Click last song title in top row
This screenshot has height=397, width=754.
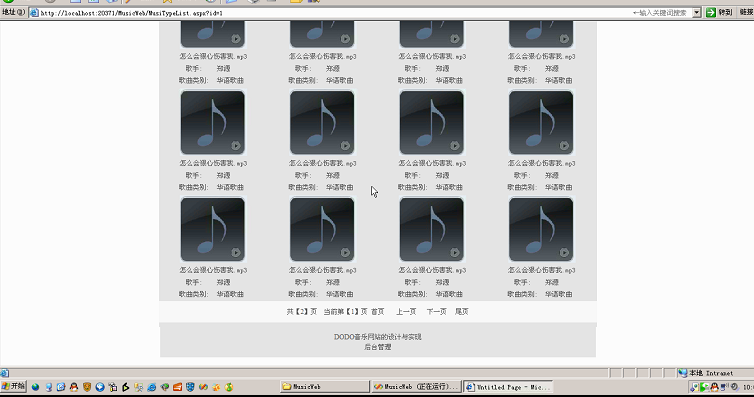click(x=541, y=56)
